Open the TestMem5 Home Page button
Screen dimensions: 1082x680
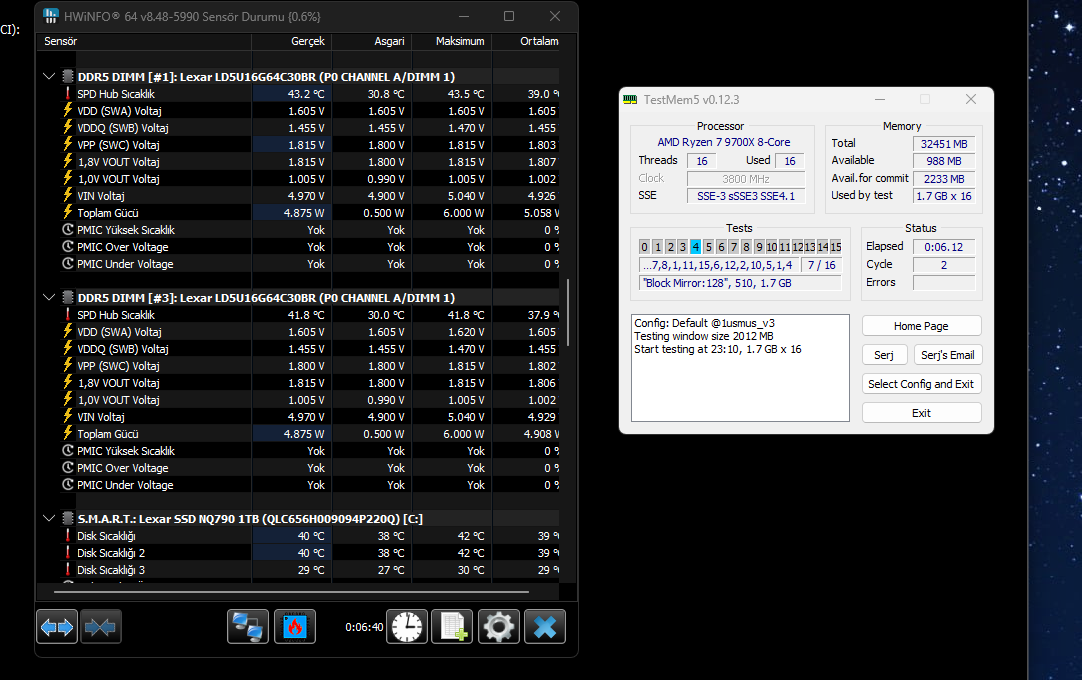coord(921,326)
